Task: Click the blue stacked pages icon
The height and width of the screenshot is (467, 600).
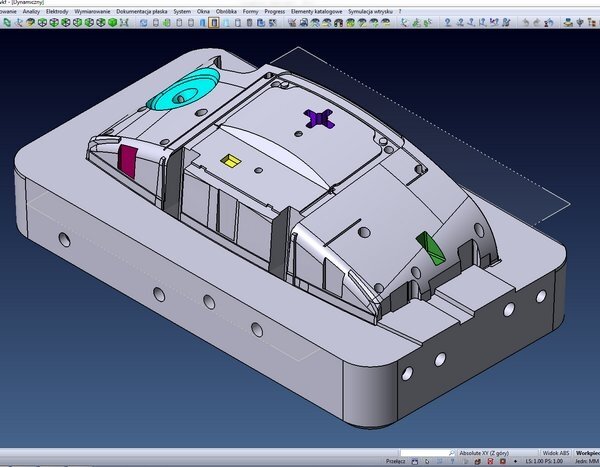Action: (x=261, y=23)
